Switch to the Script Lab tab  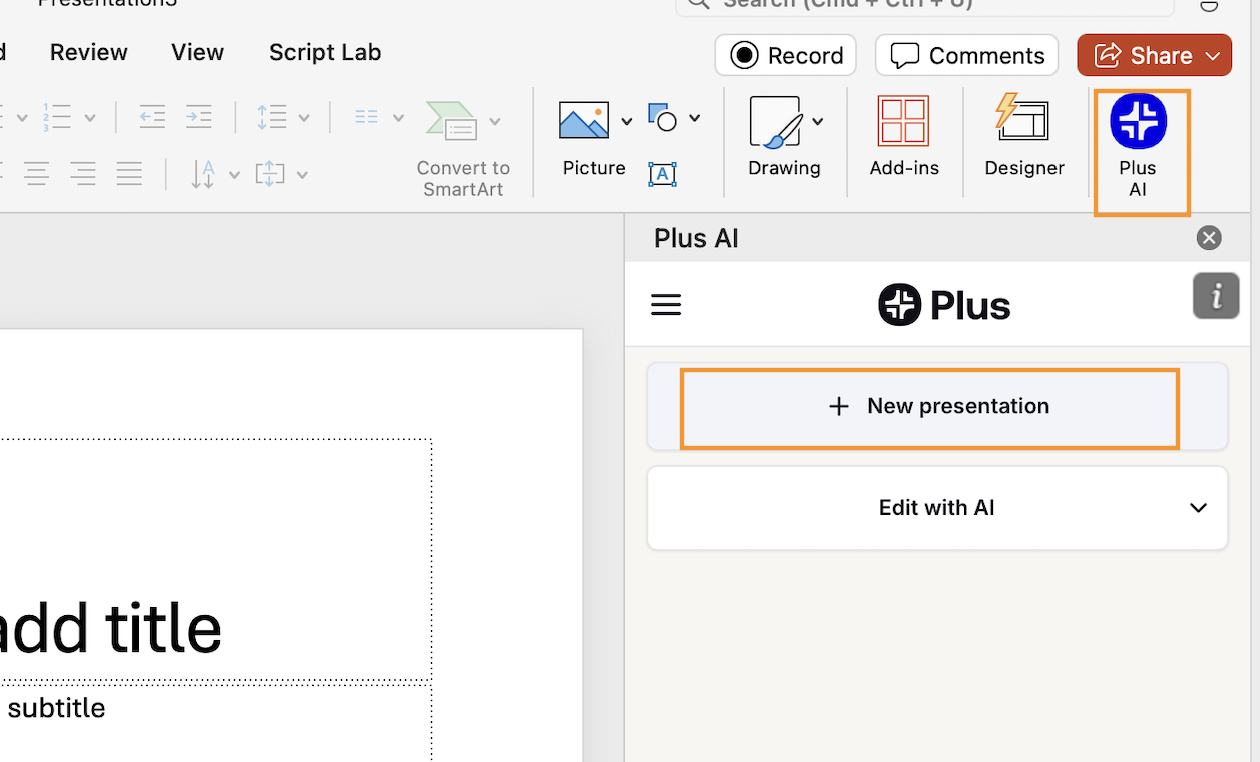tap(324, 53)
